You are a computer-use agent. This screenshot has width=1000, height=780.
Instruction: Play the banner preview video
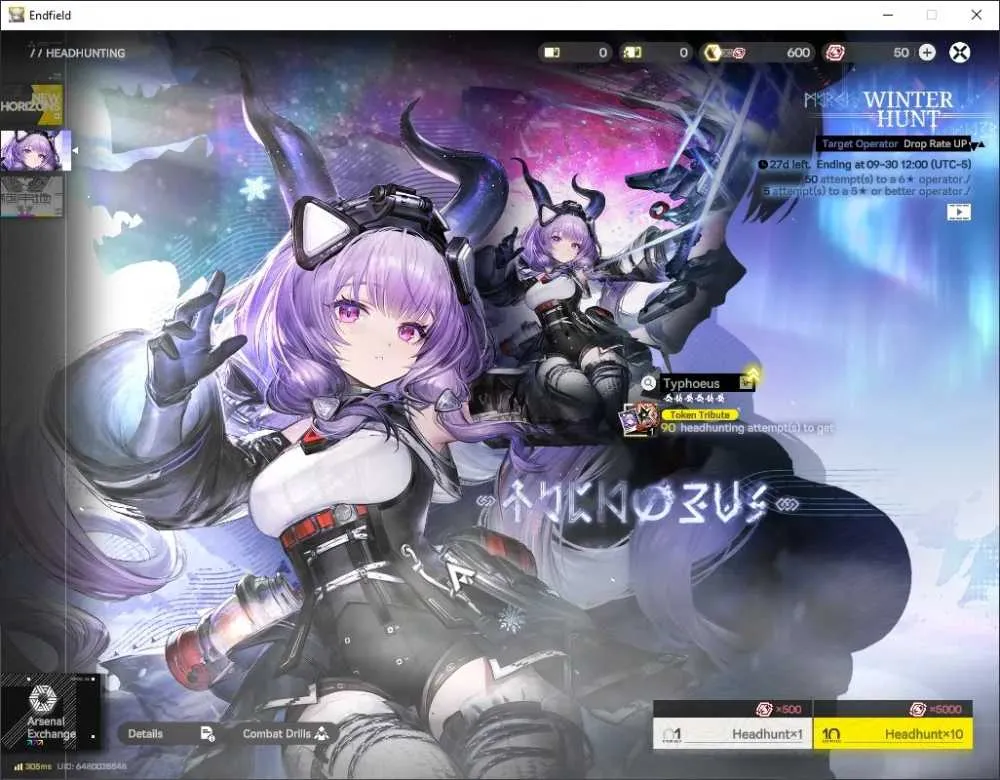pos(959,212)
